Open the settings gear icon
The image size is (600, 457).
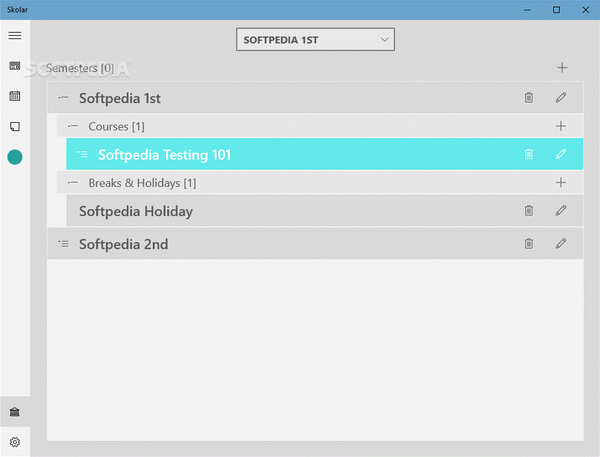15,442
